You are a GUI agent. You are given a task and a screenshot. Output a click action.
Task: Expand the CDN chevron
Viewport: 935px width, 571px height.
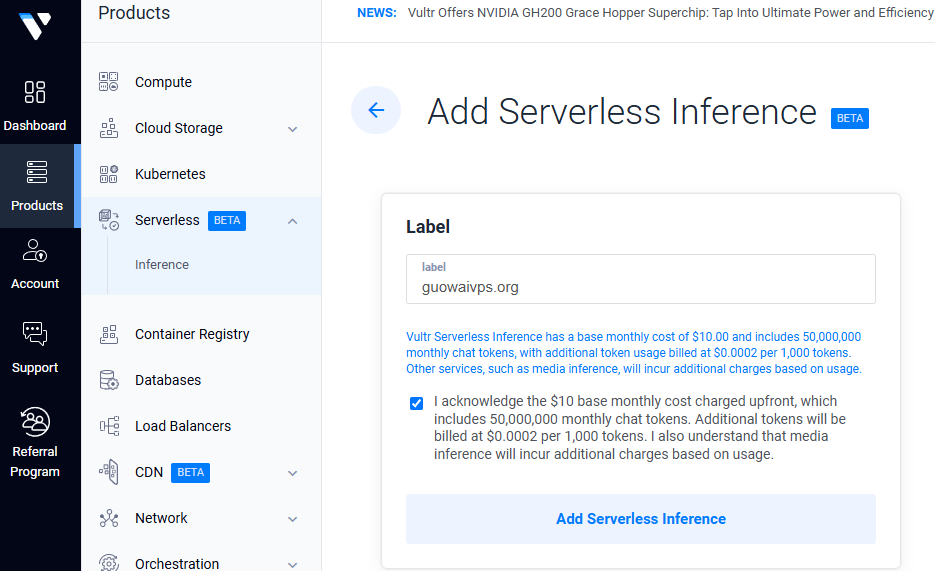[292, 473]
